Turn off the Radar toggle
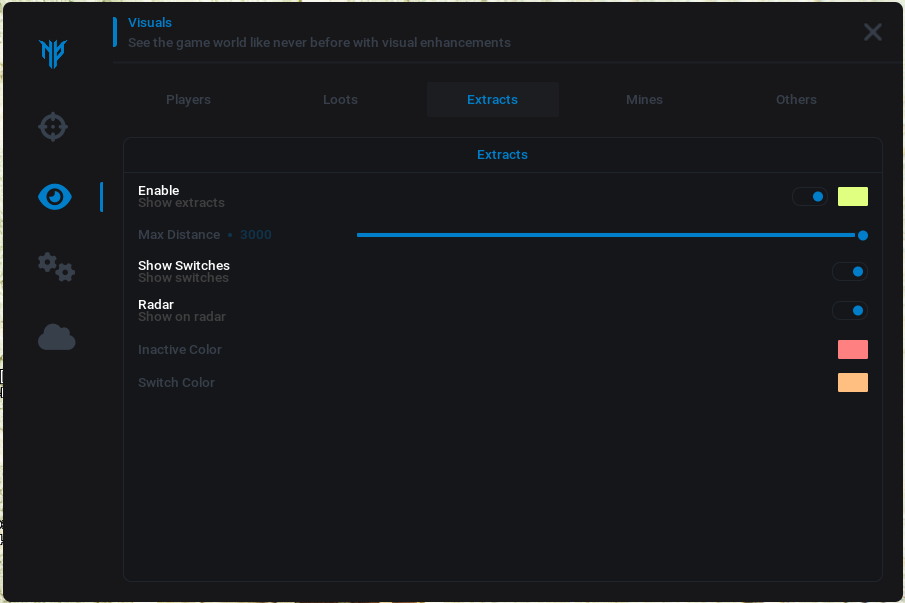 pyautogui.click(x=850, y=311)
